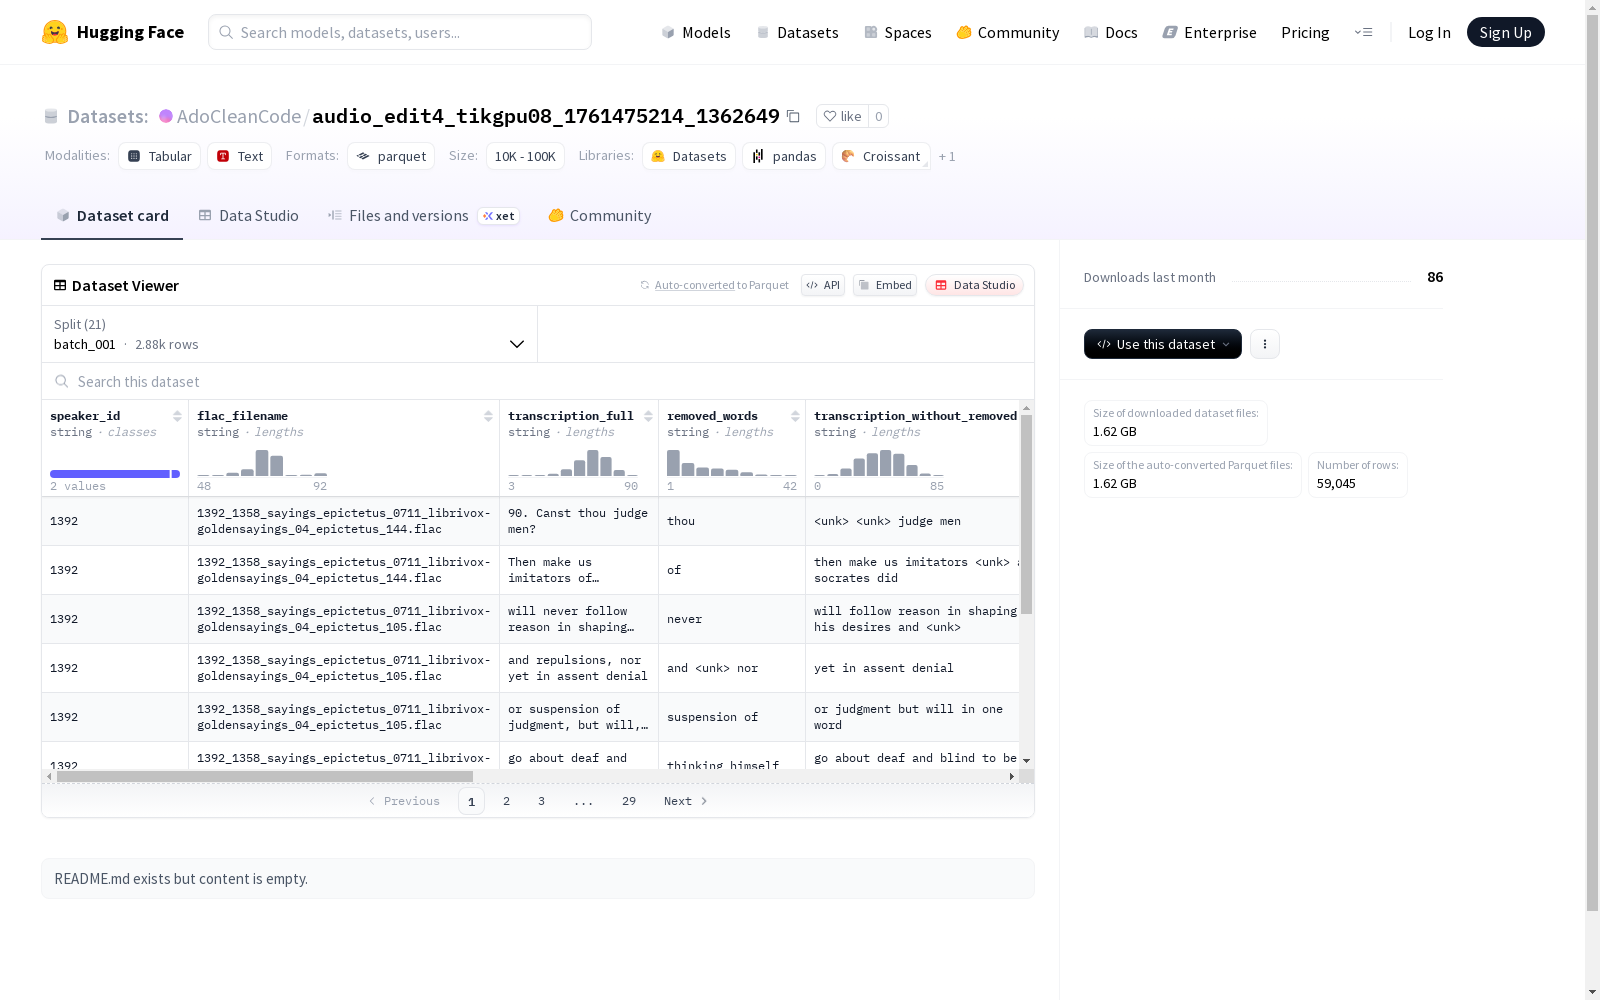Viewport: 1600px width, 1000px height.
Task: Click the cell reading '90. Canst thou judge men?'
Action: coord(579,521)
